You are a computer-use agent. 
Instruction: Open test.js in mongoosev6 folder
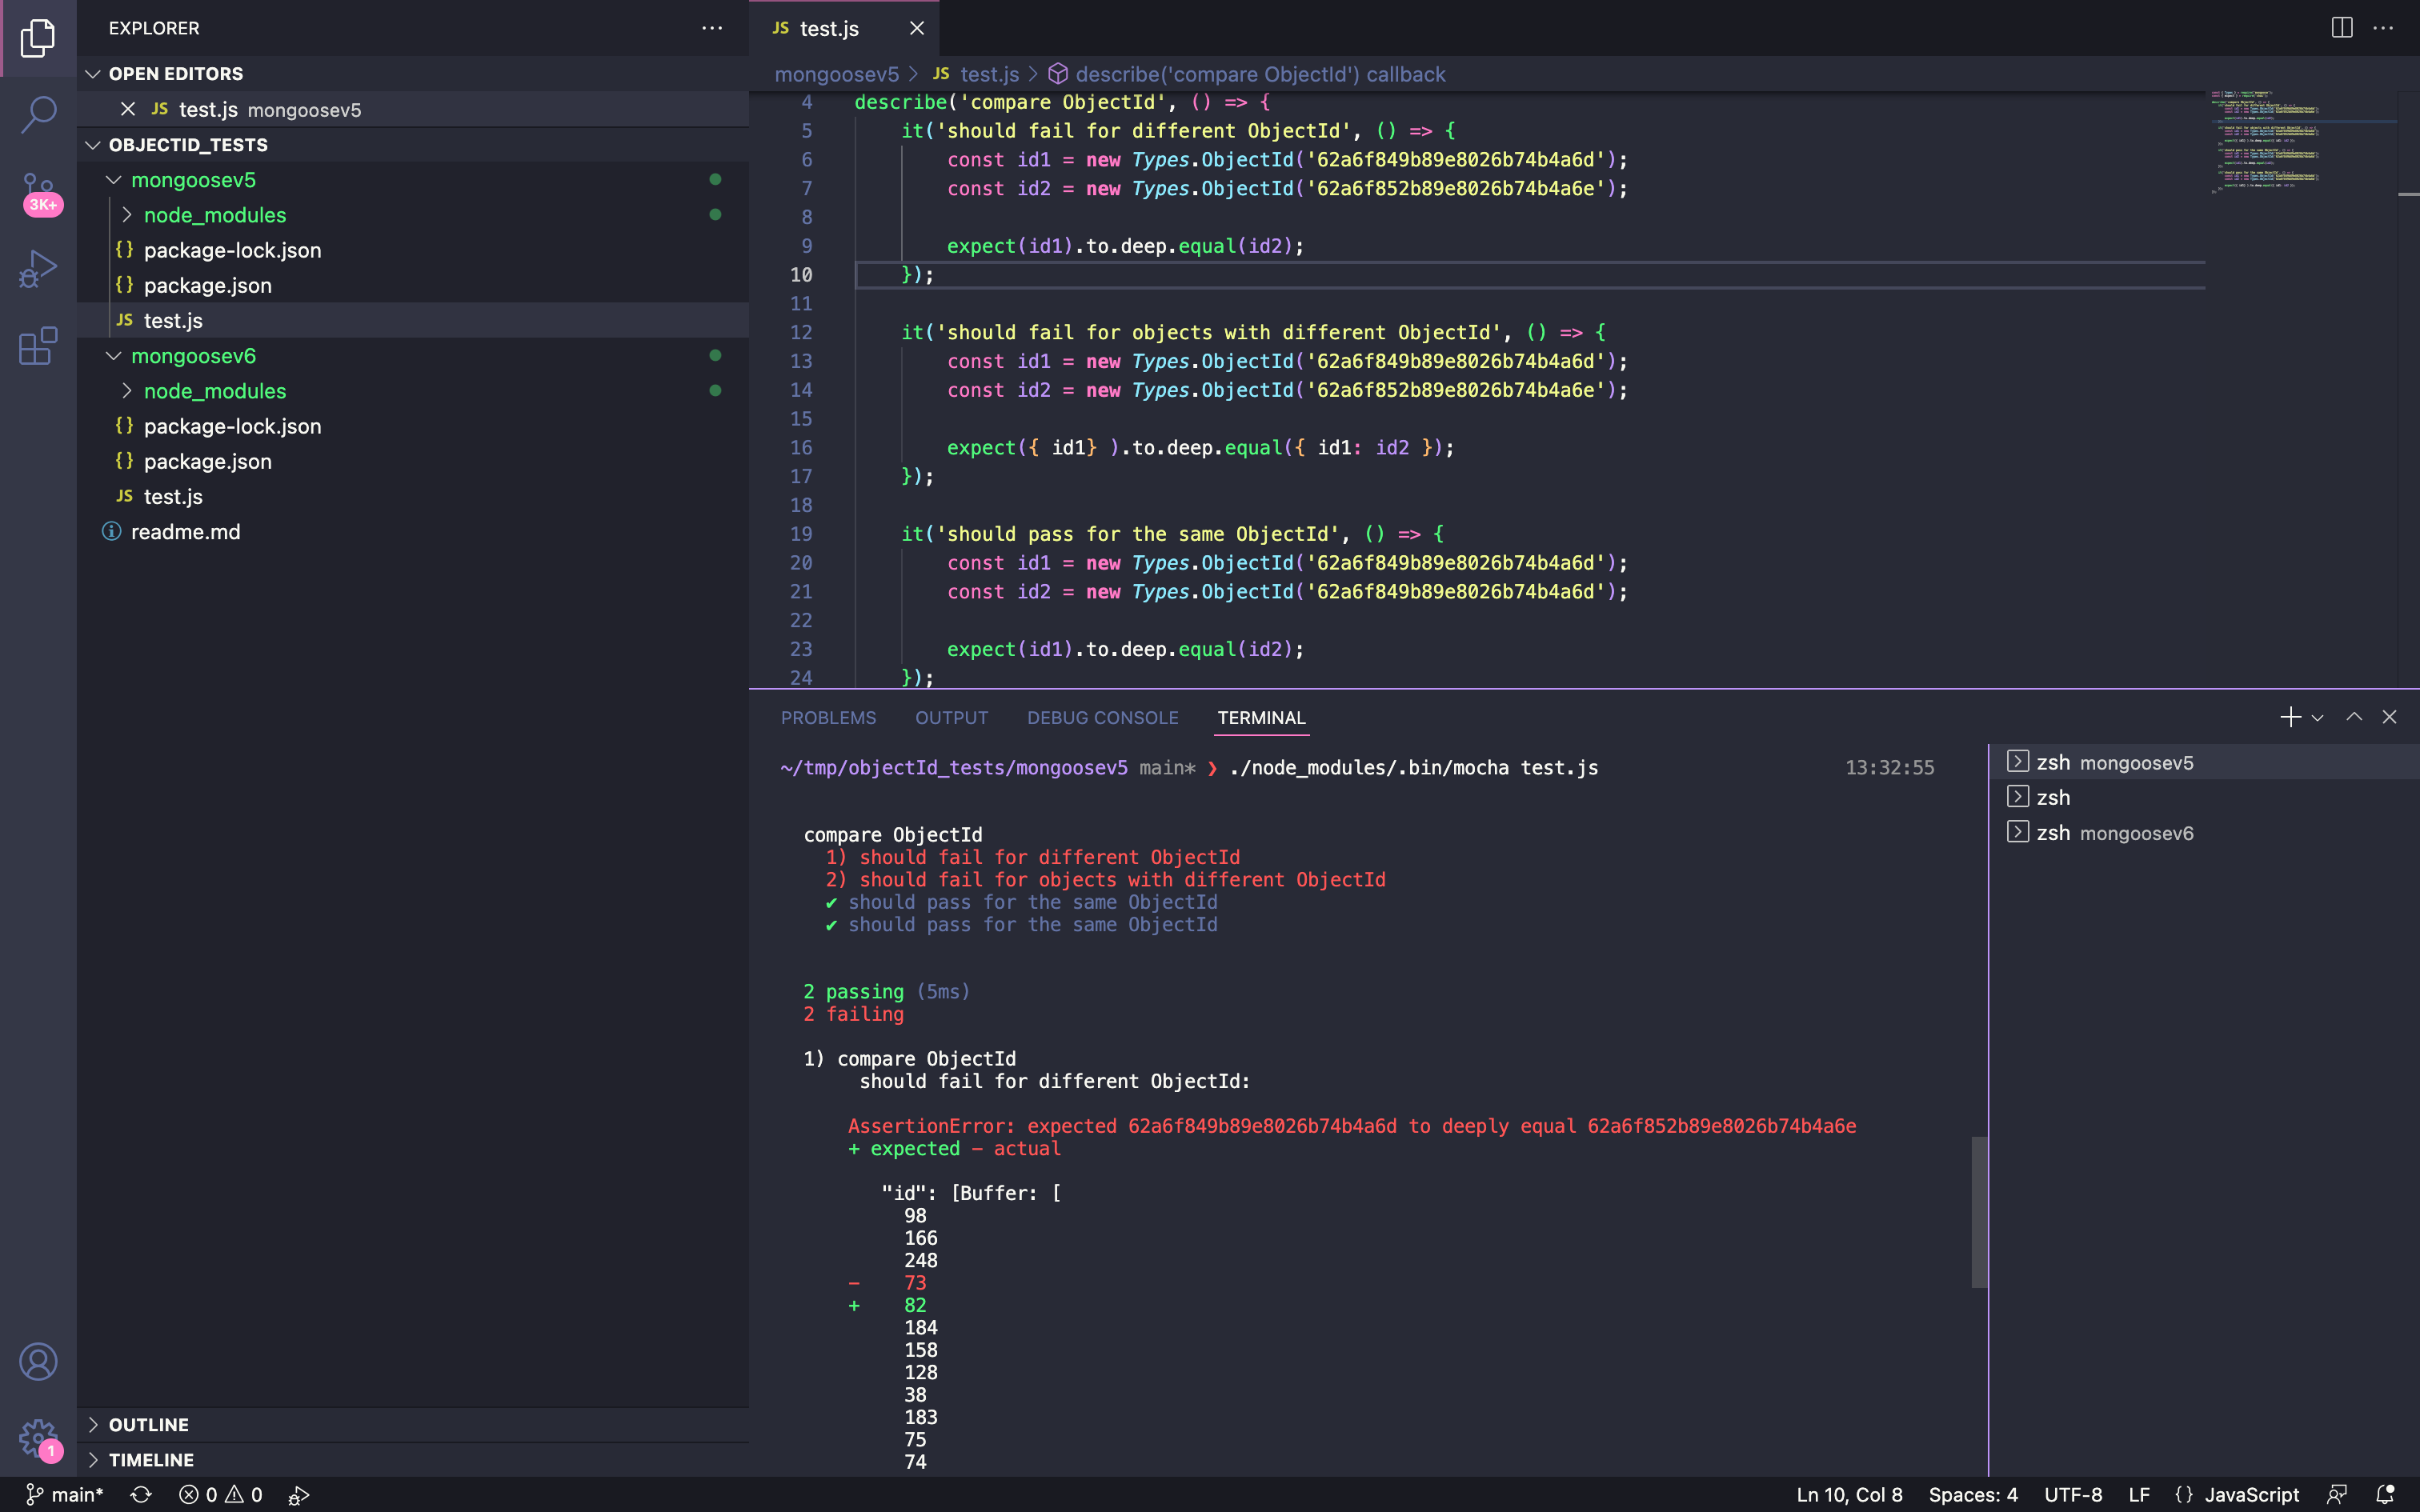tap(413, 496)
